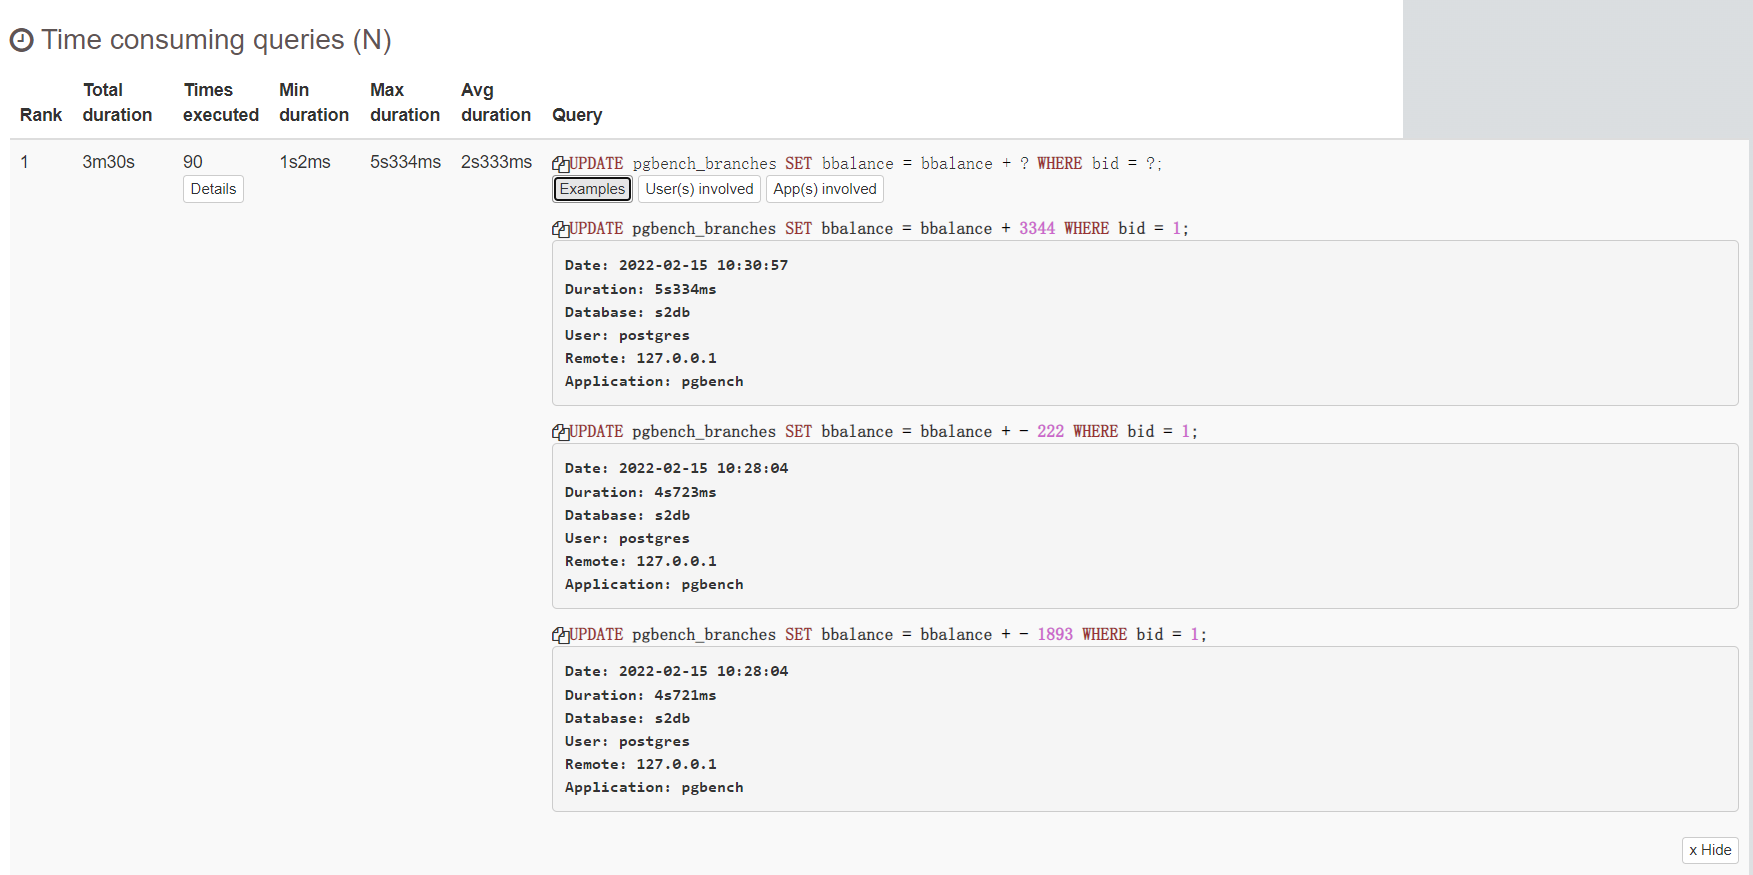This screenshot has width=1753, height=875.
Task: Select the 2s333ms avg duration value
Action: [x=496, y=162]
